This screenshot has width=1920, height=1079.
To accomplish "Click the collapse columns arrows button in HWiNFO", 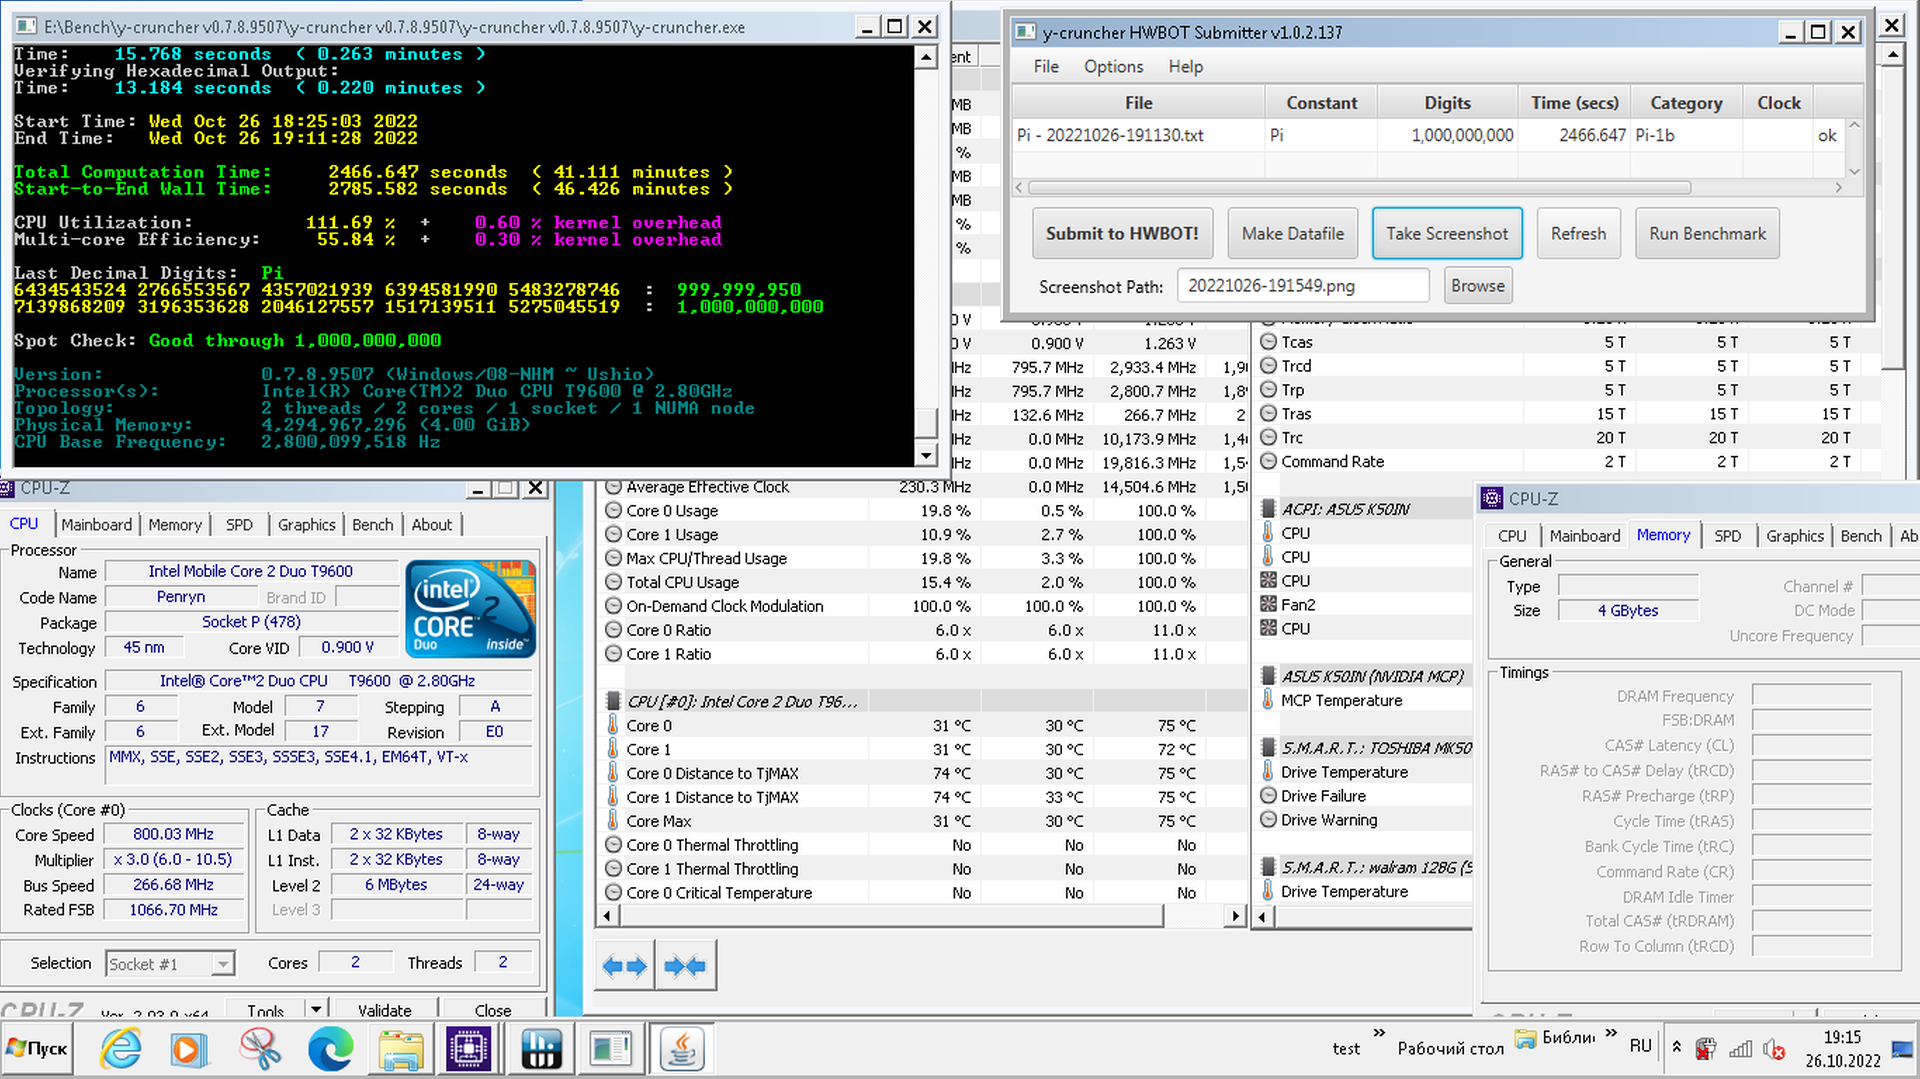I will coord(685,966).
